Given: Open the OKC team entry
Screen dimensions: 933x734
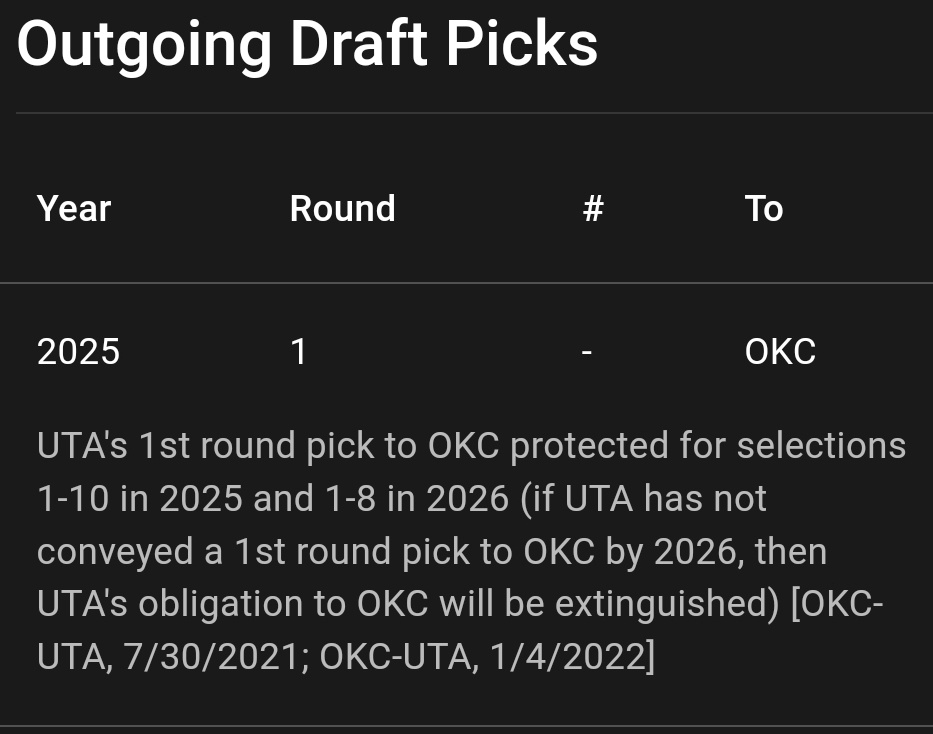Looking at the screenshot, I should coord(780,352).
